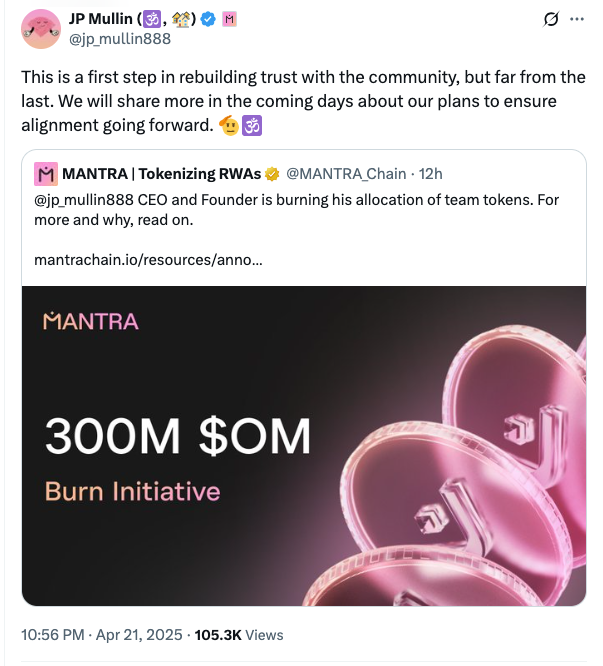Click the MANTRA affiliation badge beside verified check
The width and height of the screenshot is (603, 666).
pyautogui.click(x=229, y=19)
